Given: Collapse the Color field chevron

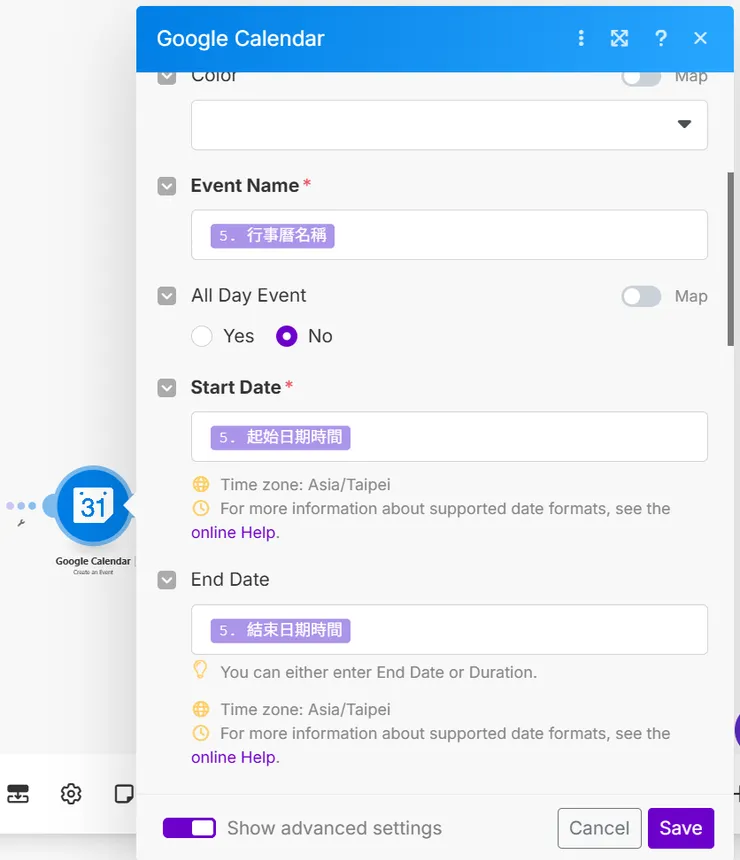Looking at the screenshot, I should click(167, 77).
